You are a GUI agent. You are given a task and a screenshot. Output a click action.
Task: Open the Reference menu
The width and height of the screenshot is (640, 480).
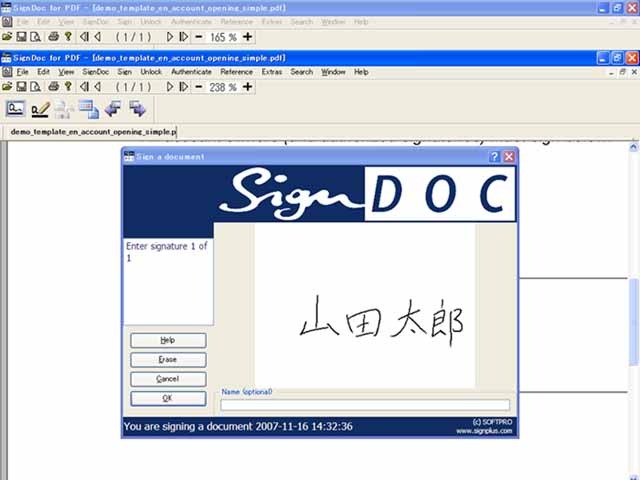click(237, 72)
